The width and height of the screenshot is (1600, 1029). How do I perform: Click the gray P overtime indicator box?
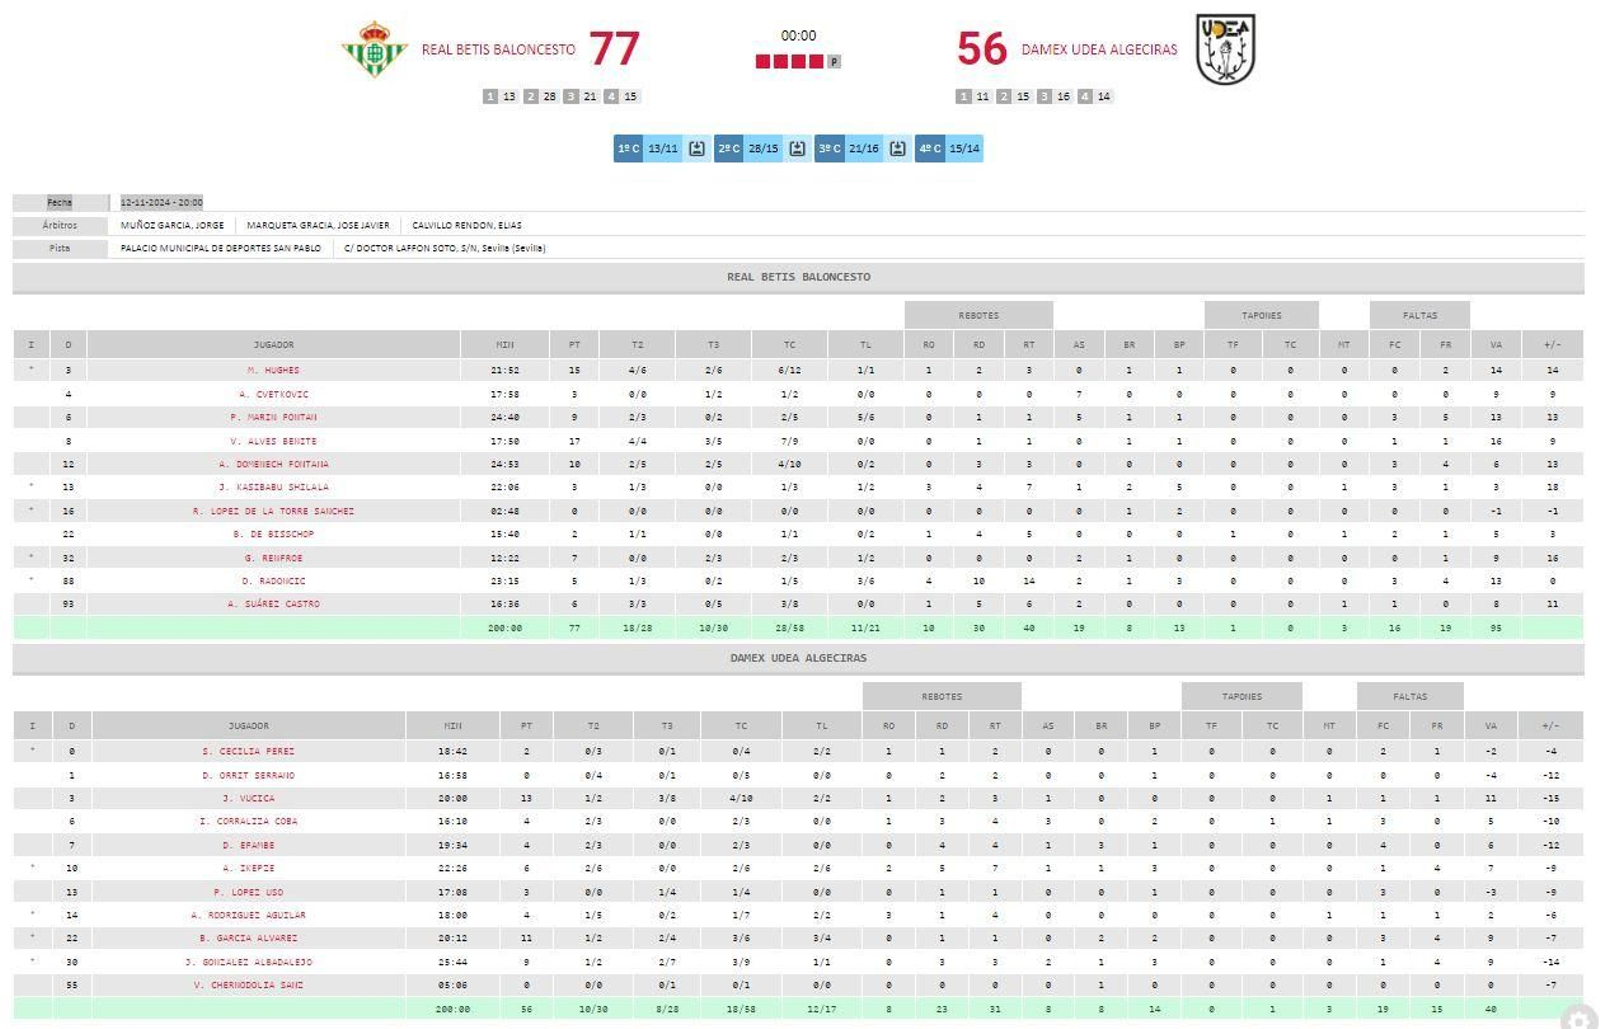(x=834, y=62)
